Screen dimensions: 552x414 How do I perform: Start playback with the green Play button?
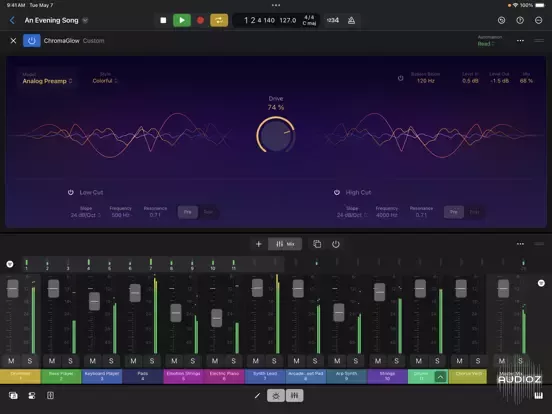click(182, 20)
